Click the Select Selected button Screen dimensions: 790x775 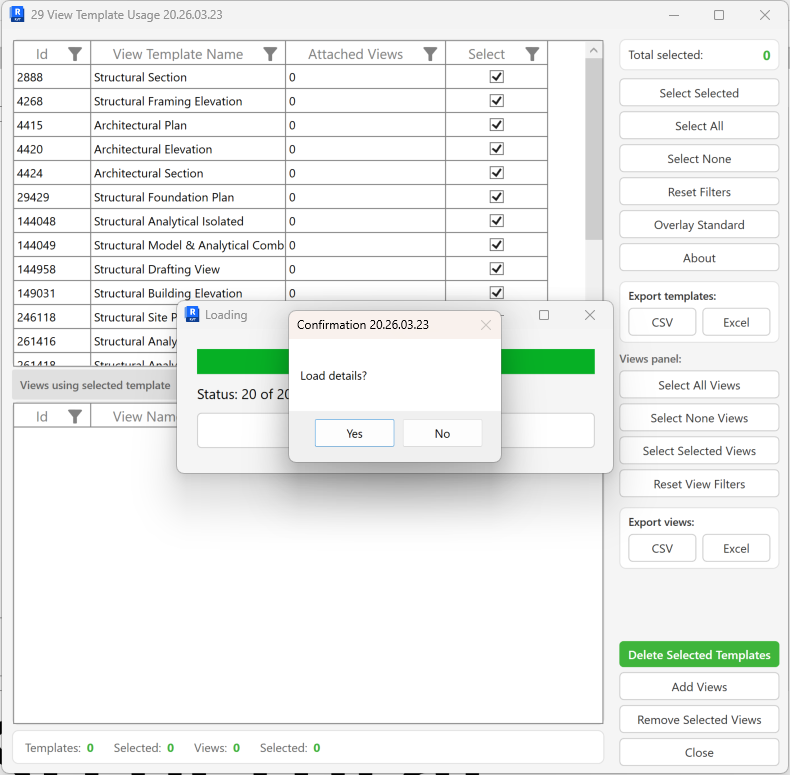click(699, 93)
